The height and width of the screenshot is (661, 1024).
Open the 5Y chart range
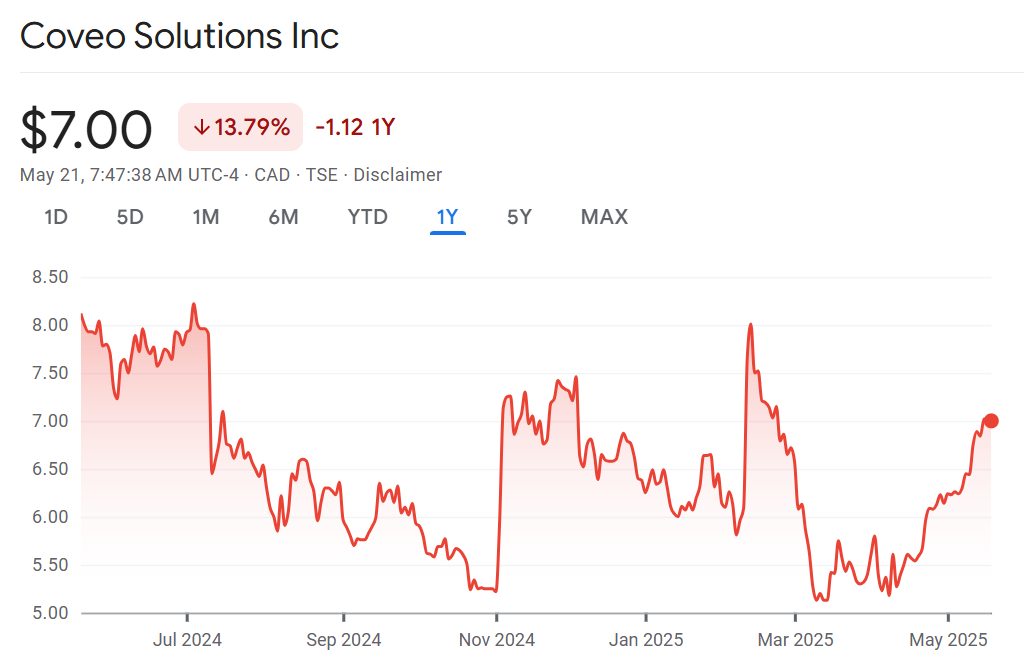519,217
